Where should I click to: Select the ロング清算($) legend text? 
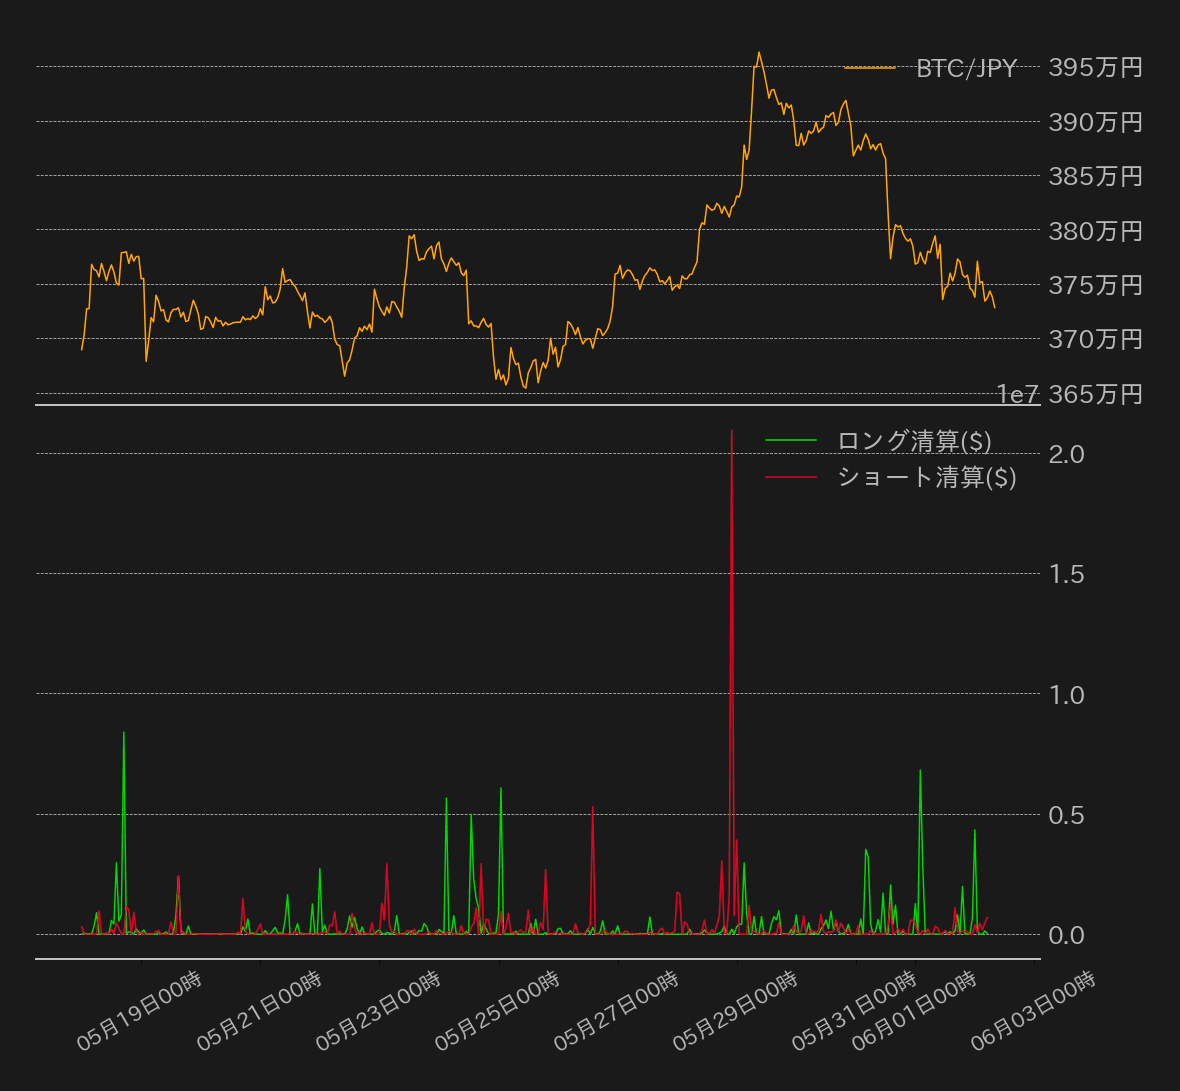914,441
